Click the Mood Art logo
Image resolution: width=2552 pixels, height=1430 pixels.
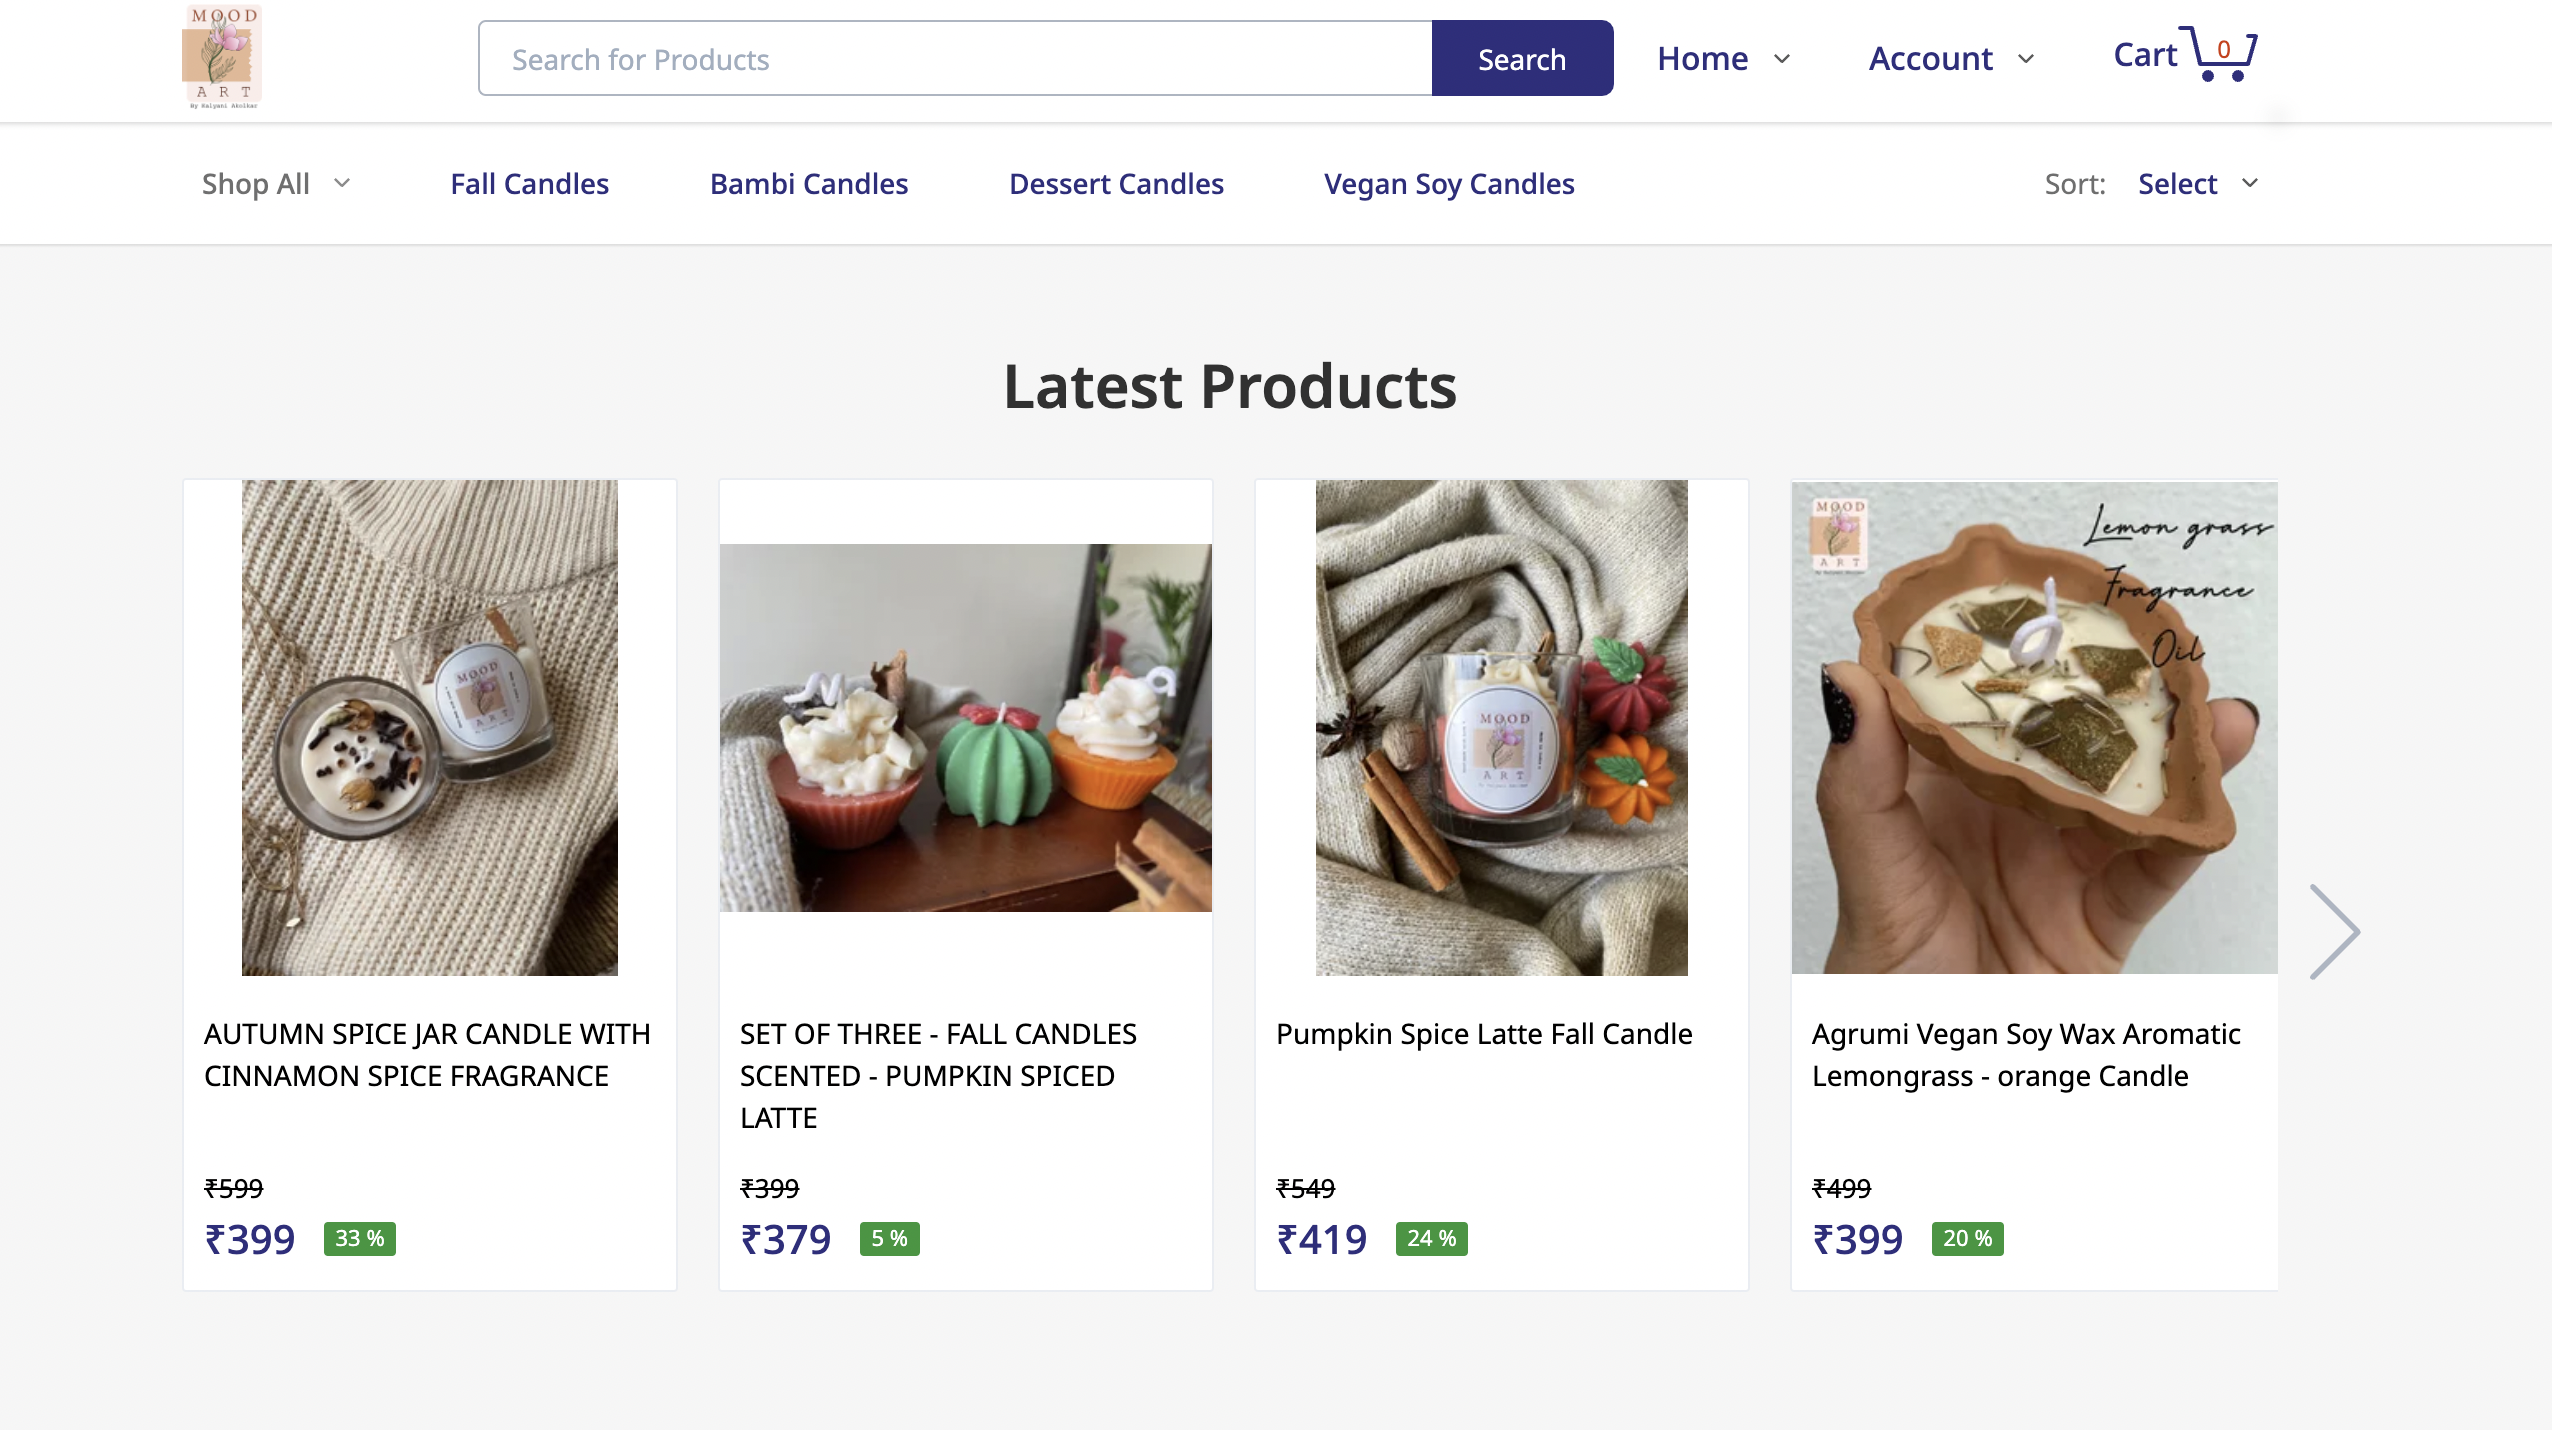222,57
